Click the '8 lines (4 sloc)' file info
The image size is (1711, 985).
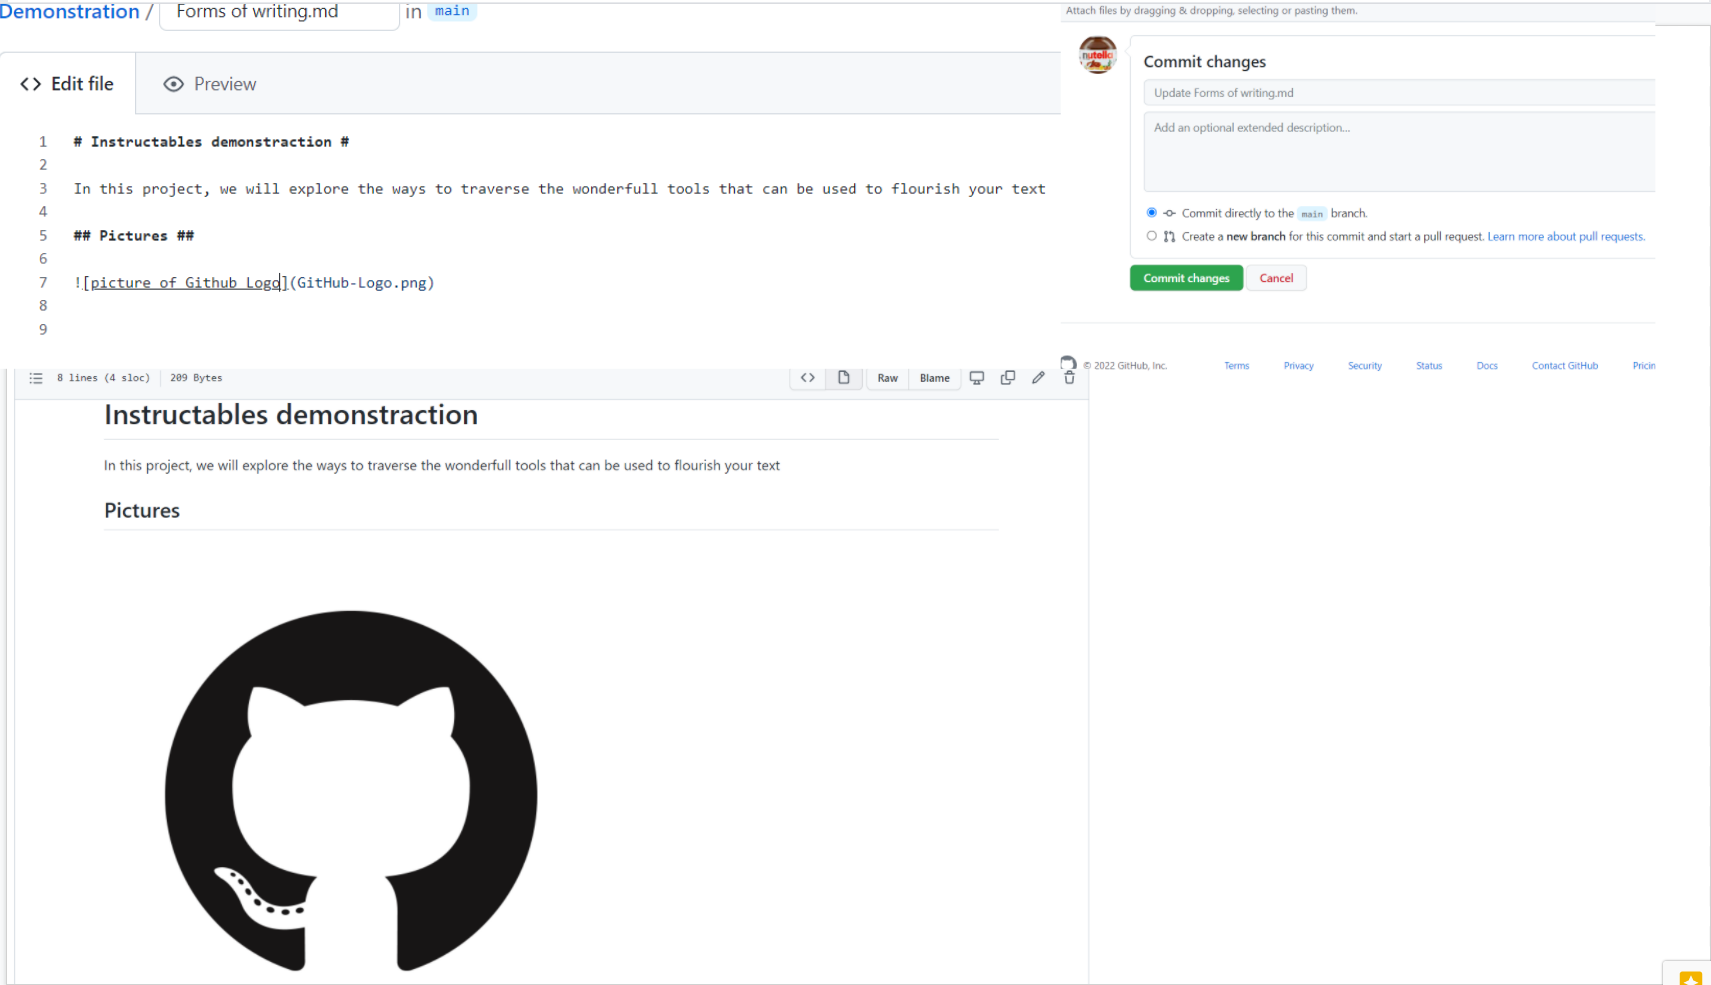[103, 378]
